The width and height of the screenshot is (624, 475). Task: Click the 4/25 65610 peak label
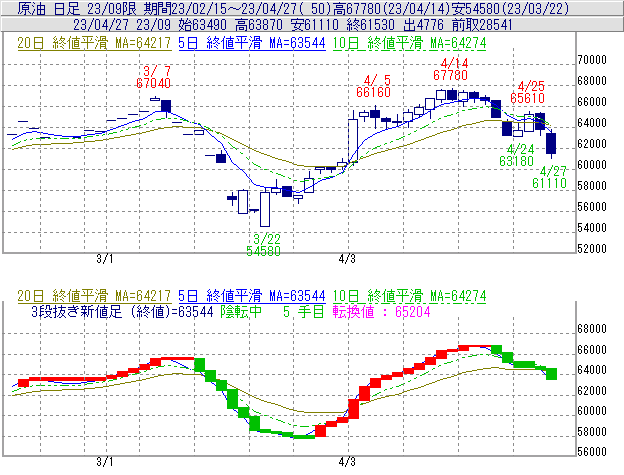527,92
